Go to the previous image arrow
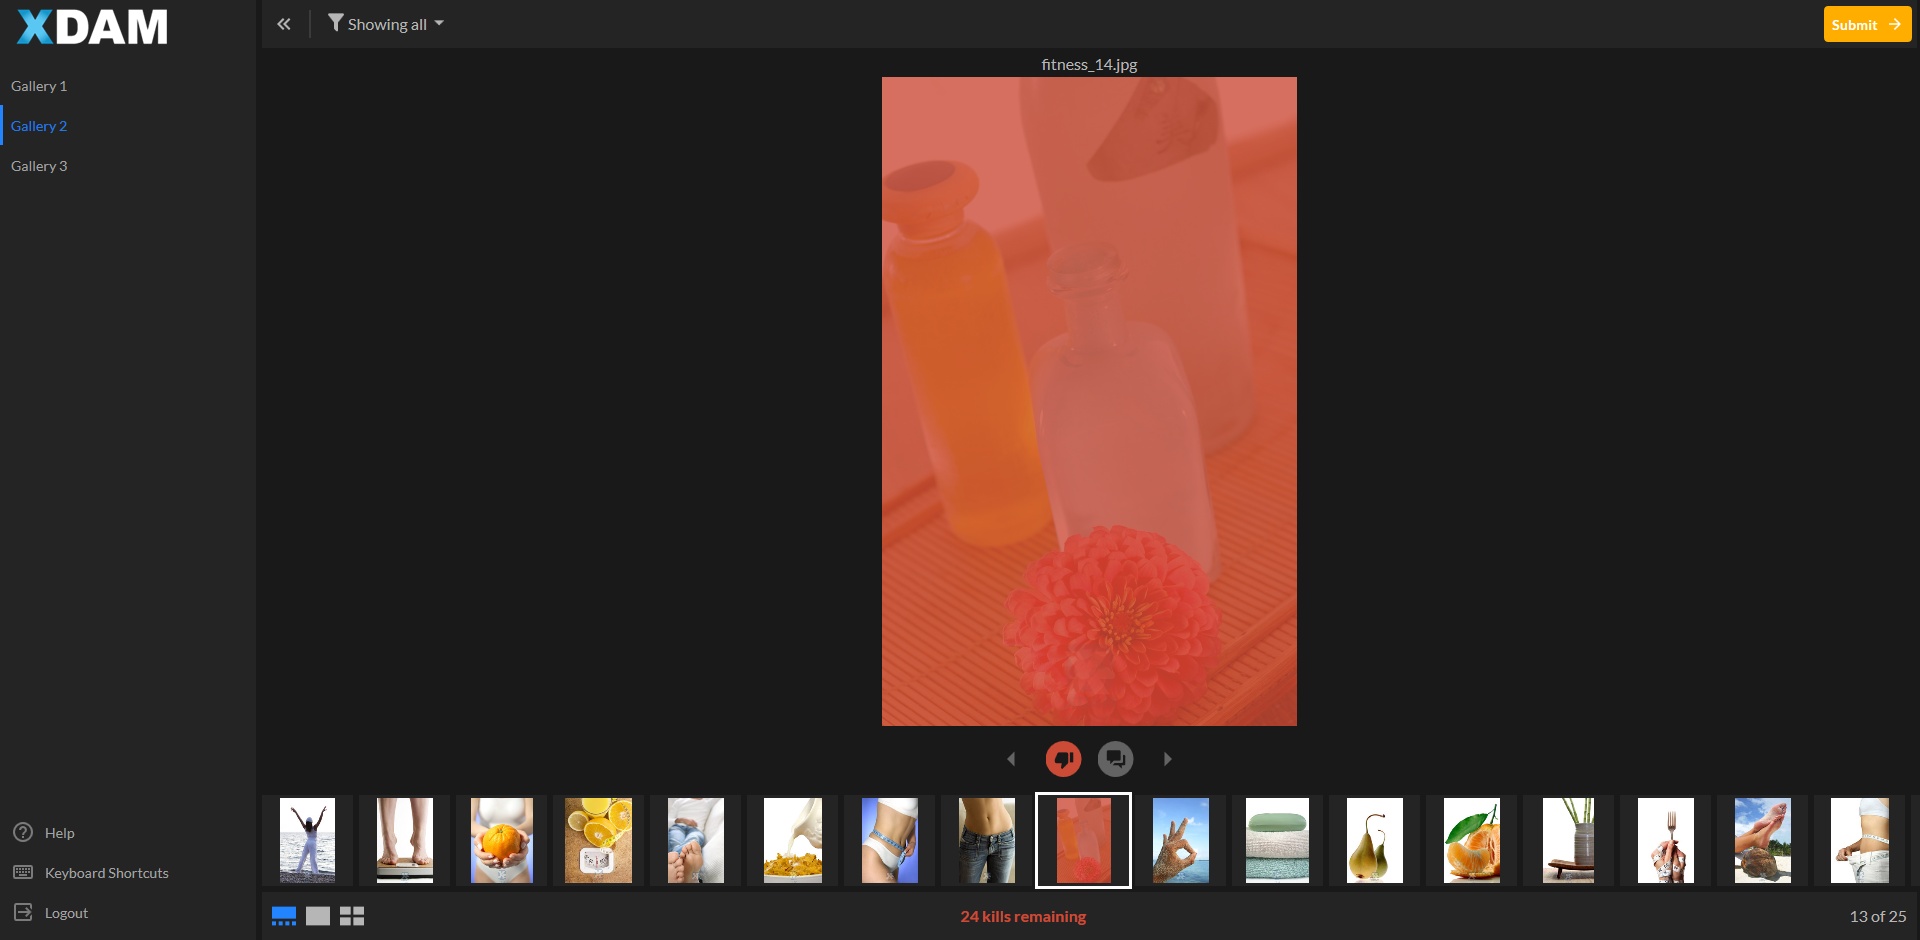 click(x=1011, y=759)
